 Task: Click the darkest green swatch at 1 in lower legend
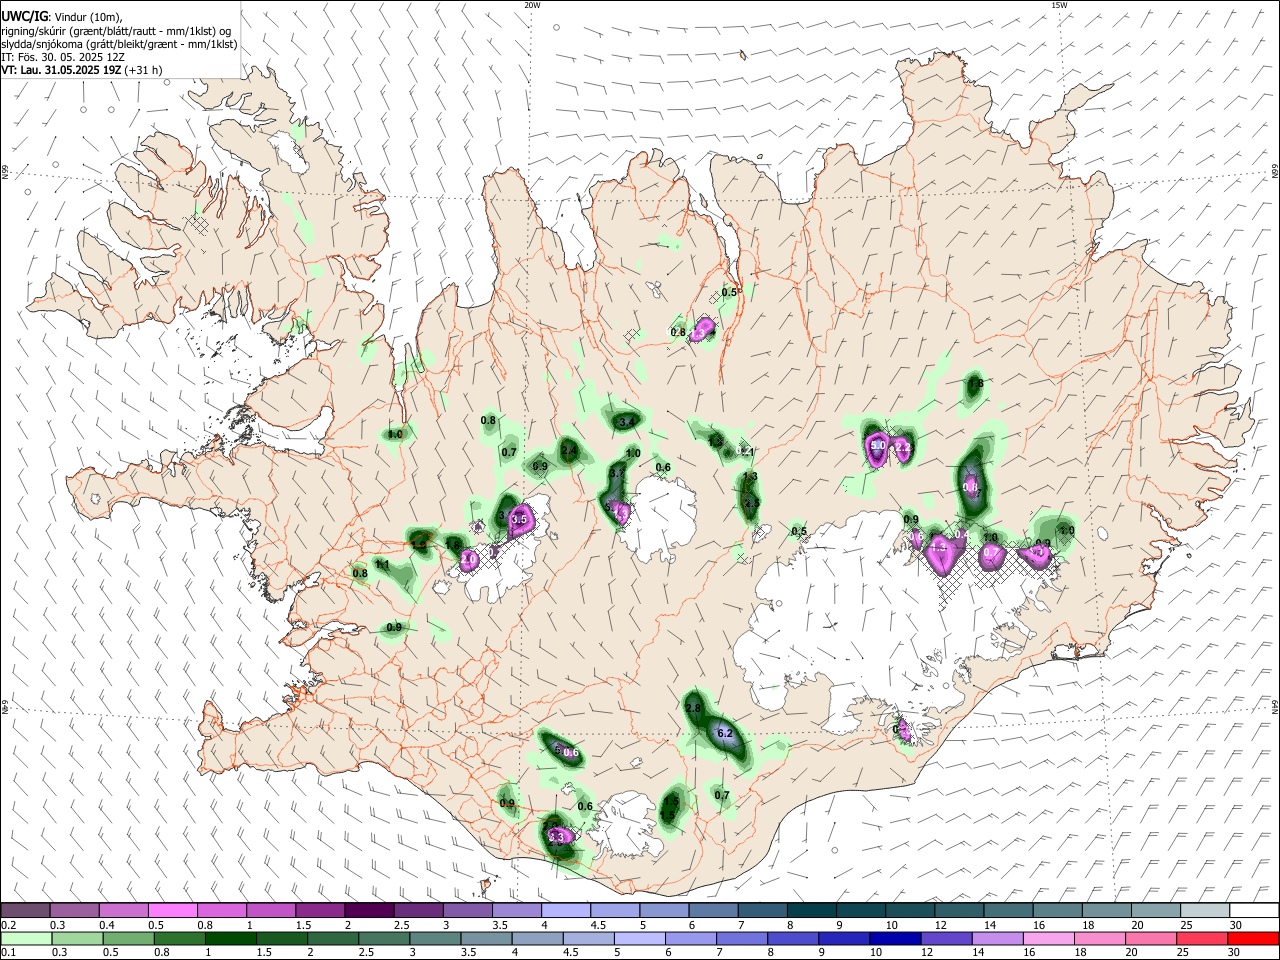pos(230,938)
